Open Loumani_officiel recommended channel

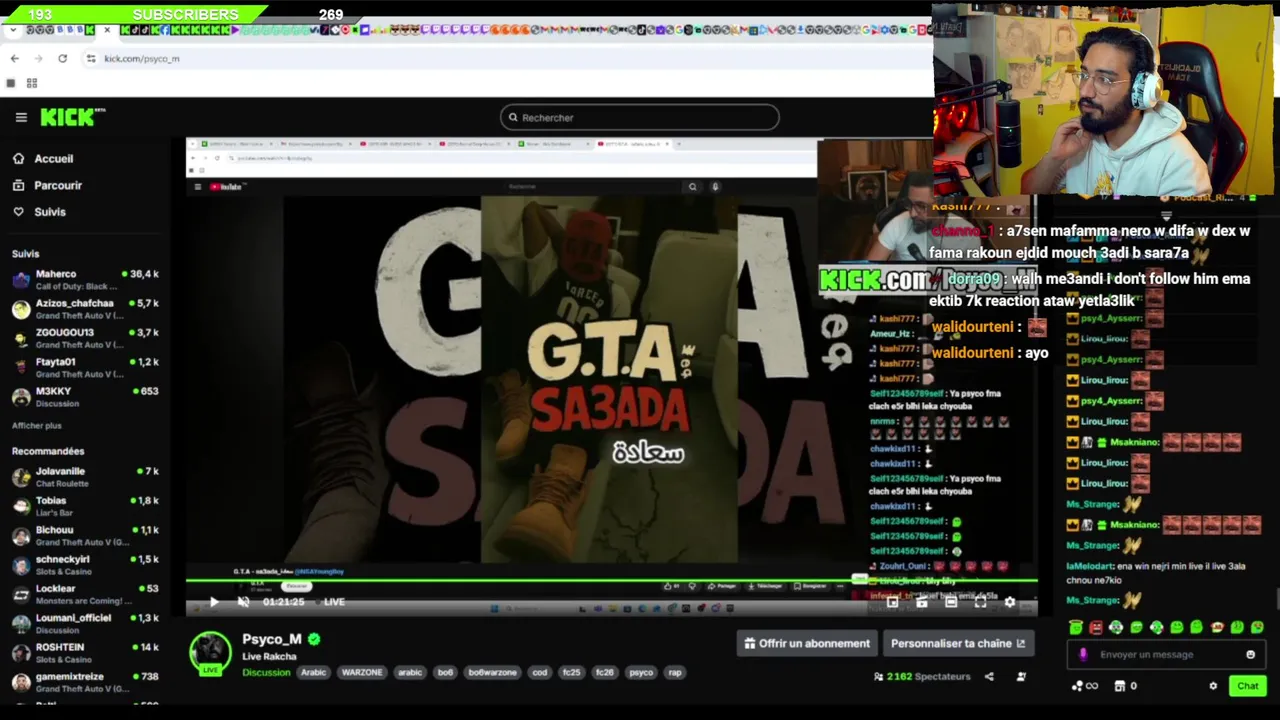85,623
